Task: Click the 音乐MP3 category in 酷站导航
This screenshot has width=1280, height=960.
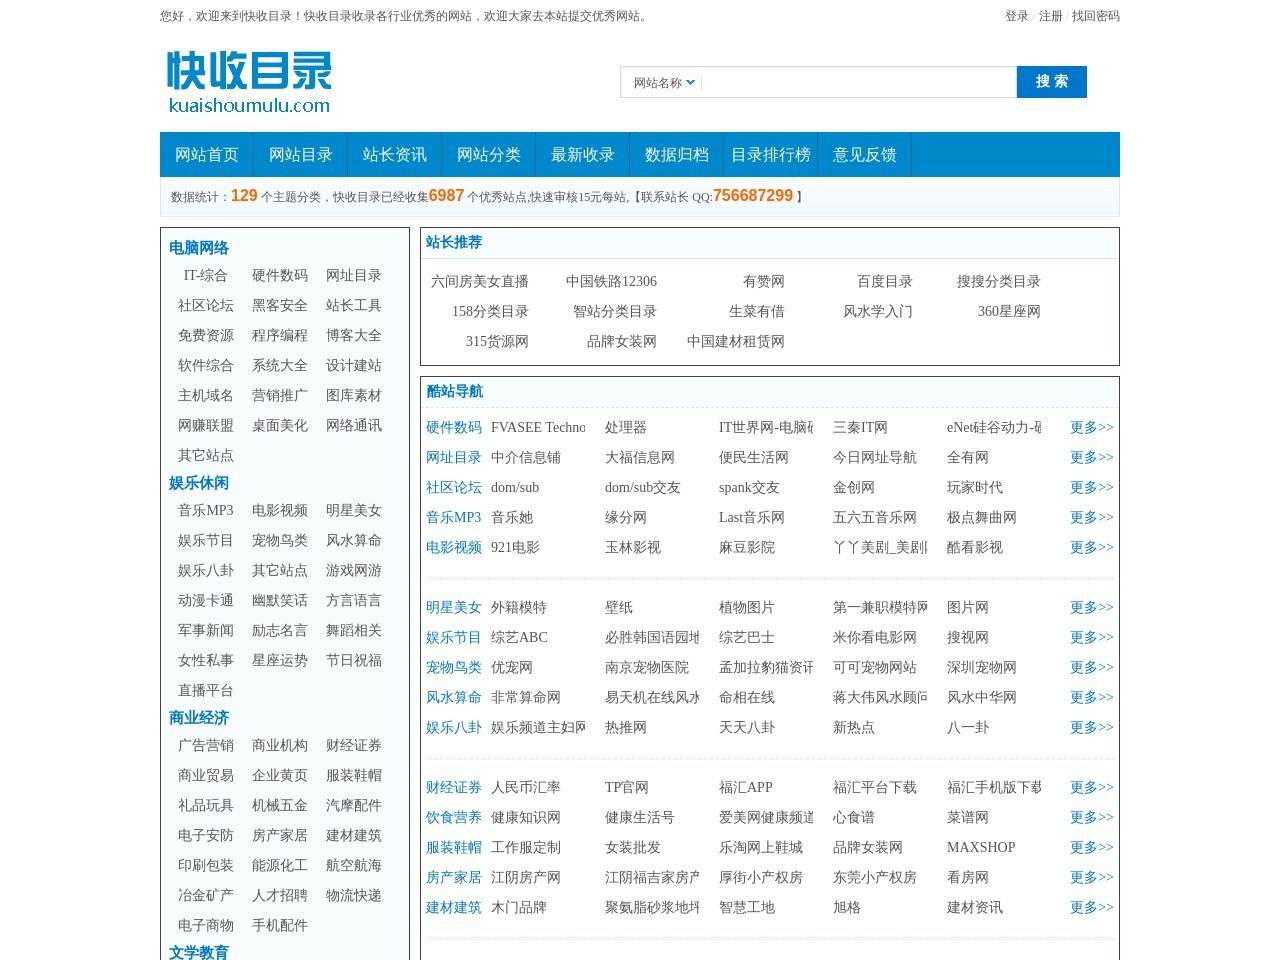Action: (453, 518)
